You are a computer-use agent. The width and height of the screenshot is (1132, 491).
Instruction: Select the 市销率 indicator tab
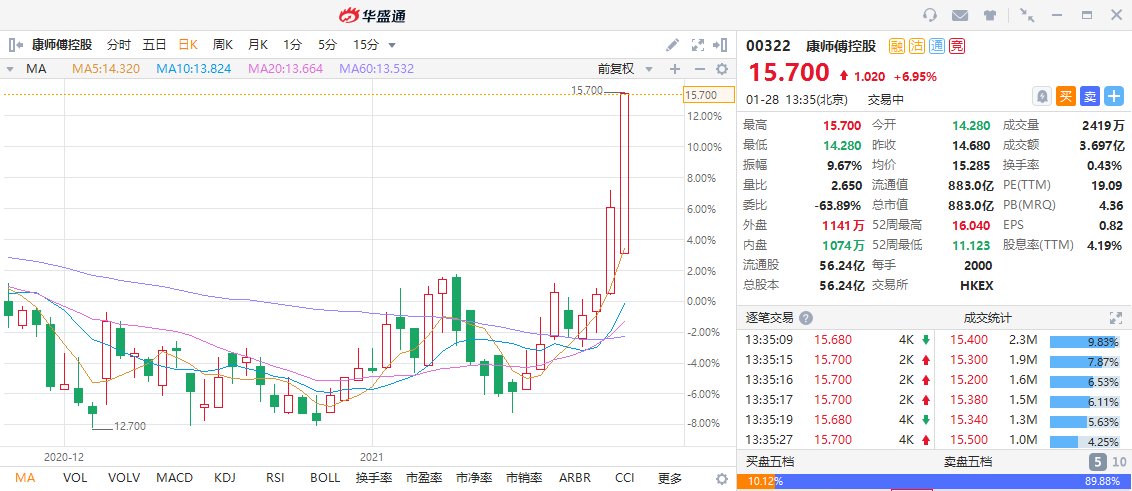(x=523, y=478)
